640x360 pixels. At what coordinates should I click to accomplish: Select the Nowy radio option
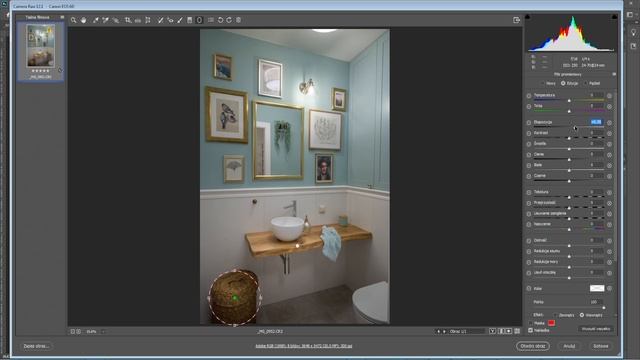point(543,83)
